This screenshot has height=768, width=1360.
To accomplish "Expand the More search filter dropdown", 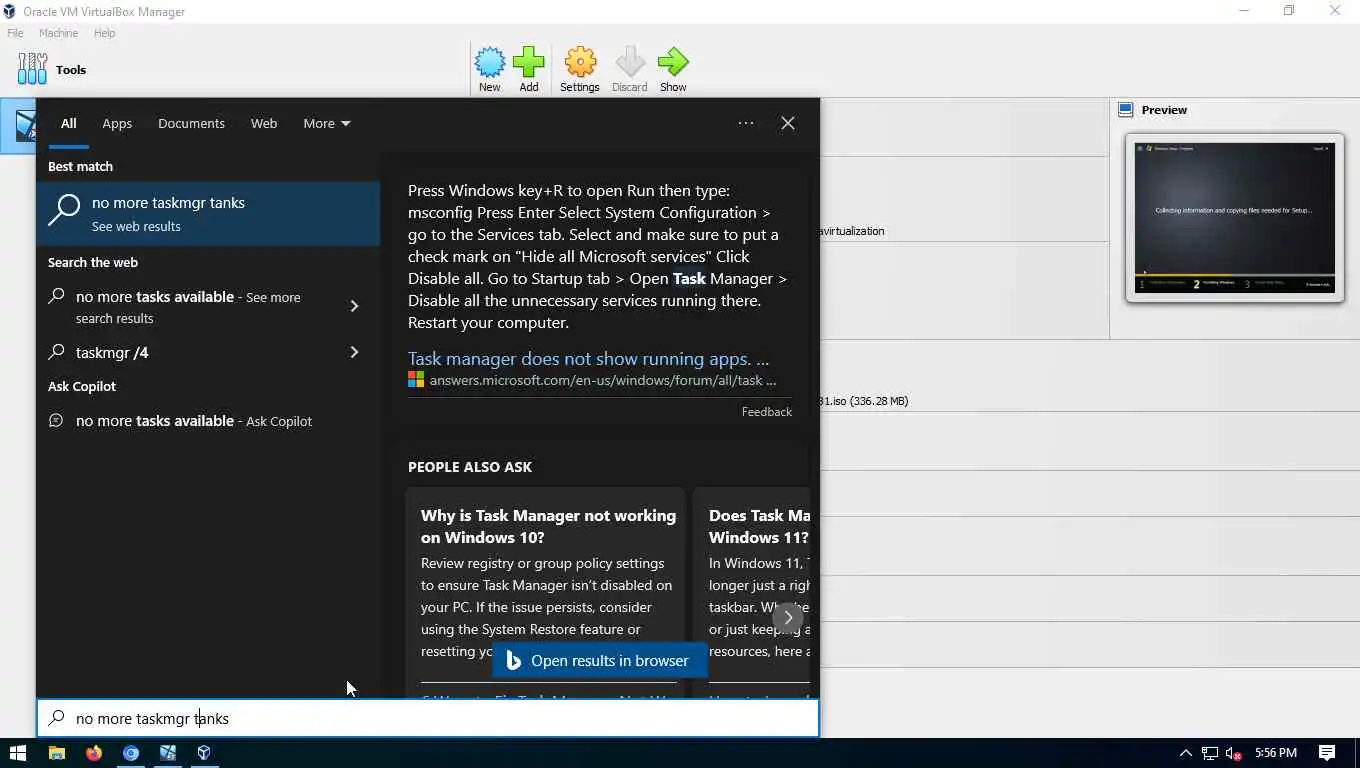I will tap(326, 124).
